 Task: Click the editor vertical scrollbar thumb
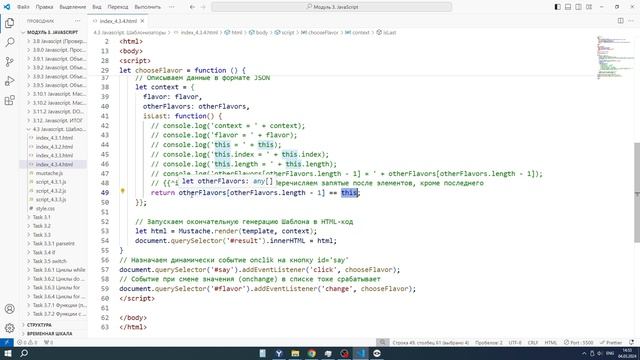click(x=637, y=192)
